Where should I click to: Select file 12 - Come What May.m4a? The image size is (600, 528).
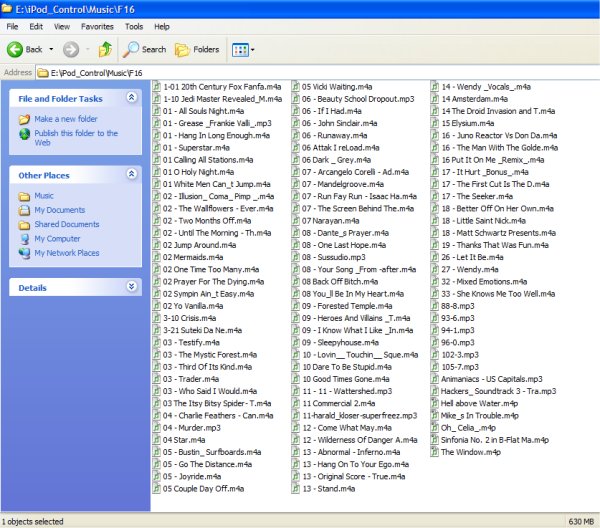[x=347, y=427]
